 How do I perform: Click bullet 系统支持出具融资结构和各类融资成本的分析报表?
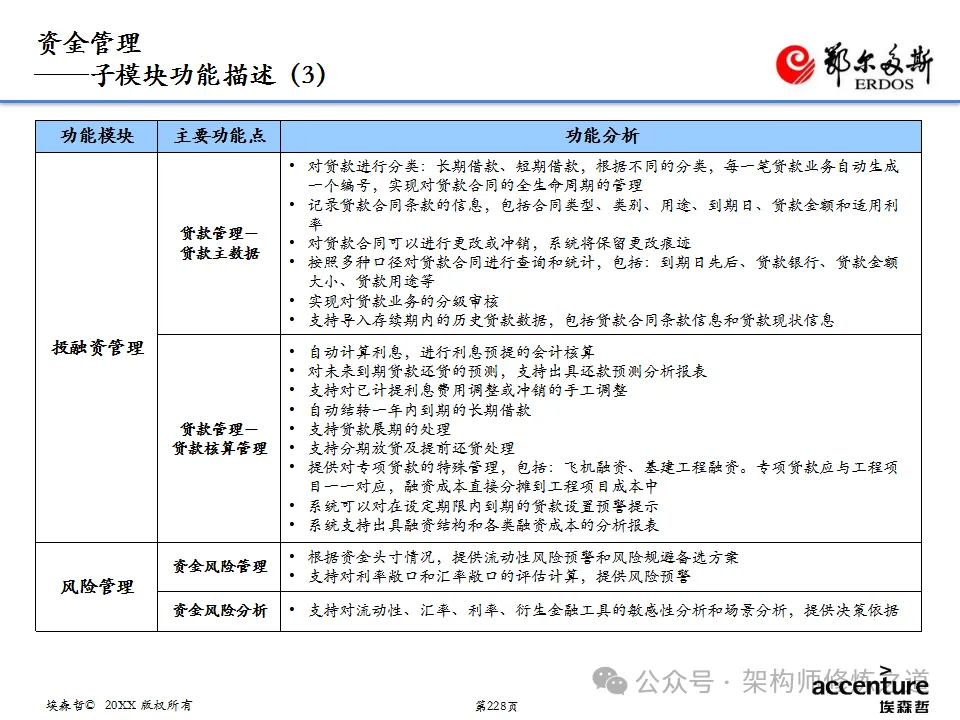(483, 525)
